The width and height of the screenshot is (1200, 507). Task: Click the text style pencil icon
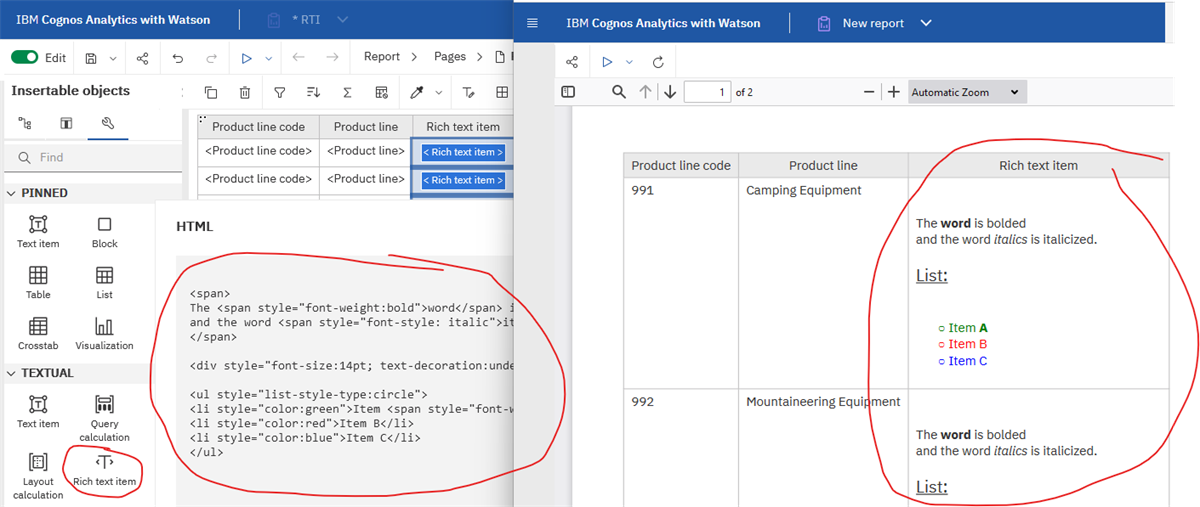[468, 93]
